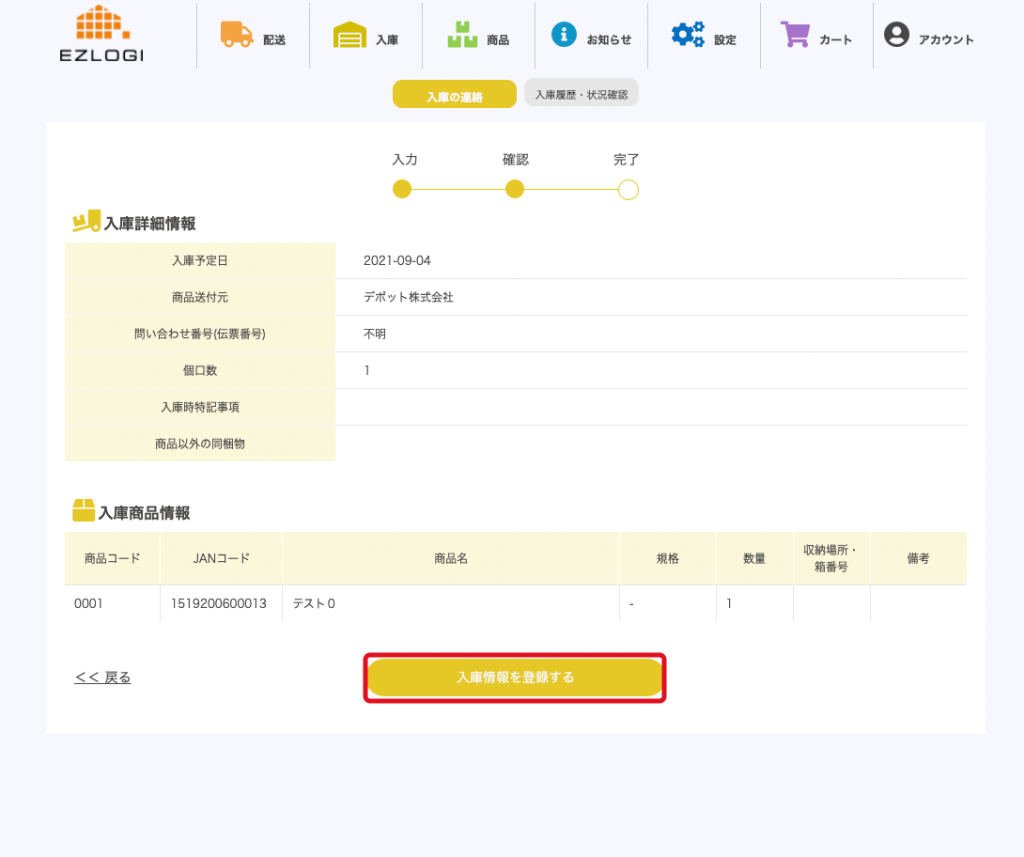Click JAN code 1519200600013 cell
The width and height of the screenshot is (1024, 857).
click(x=220, y=604)
